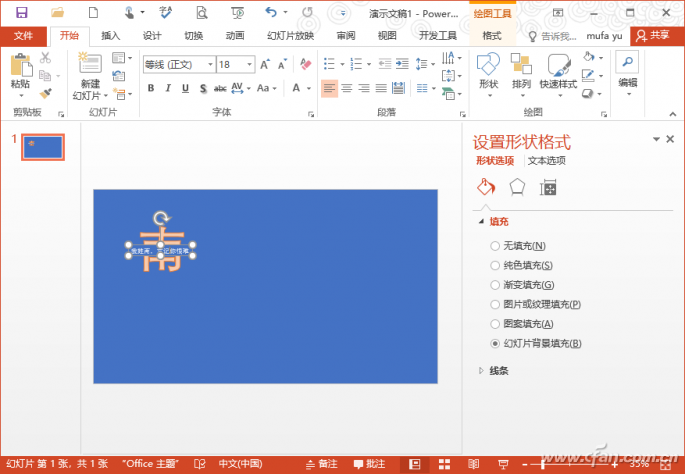Image resolution: width=685 pixels, height=474 pixels.
Task: Open the Arrange menu
Action: (x=521, y=74)
